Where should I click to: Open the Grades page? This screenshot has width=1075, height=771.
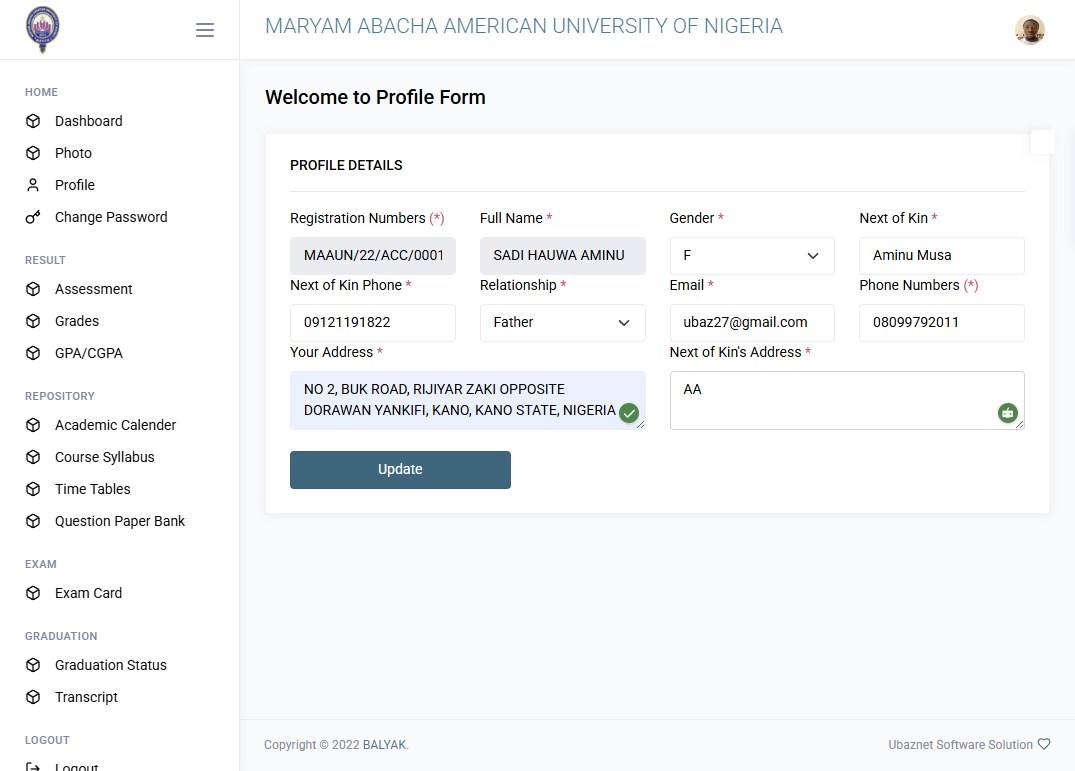(x=77, y=321)
